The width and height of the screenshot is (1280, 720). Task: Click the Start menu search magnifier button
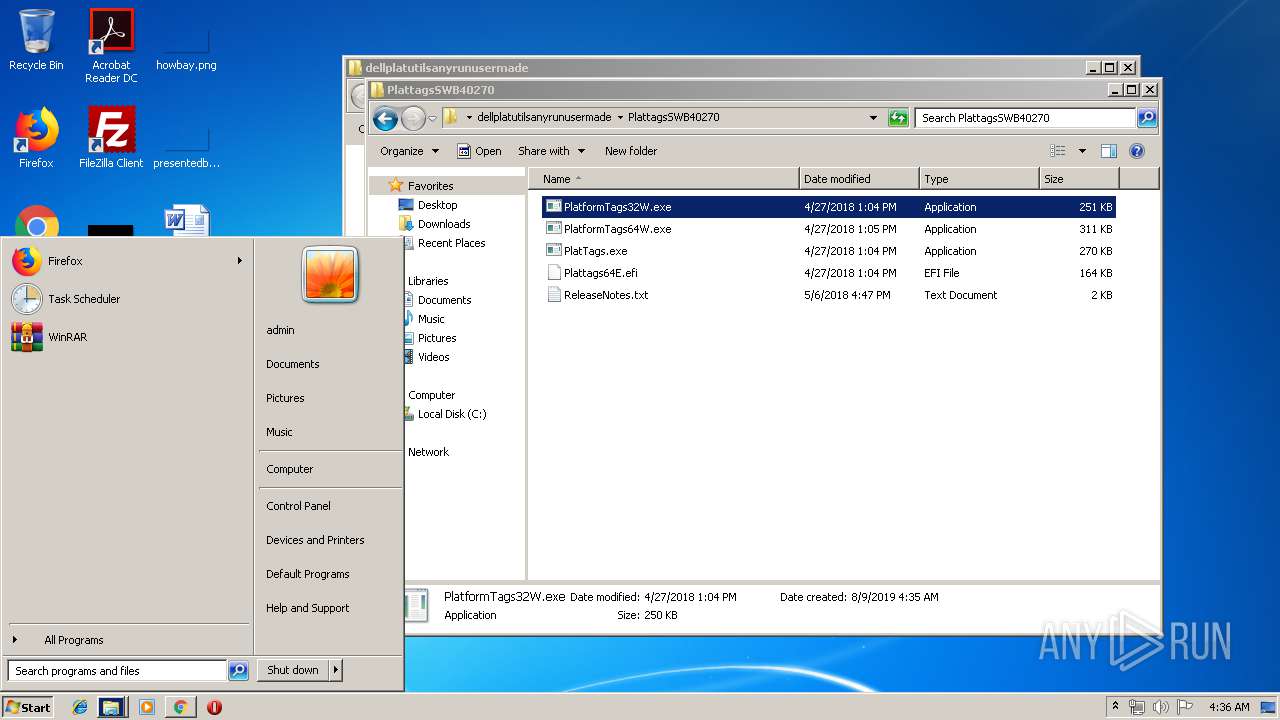click(238, 671)
